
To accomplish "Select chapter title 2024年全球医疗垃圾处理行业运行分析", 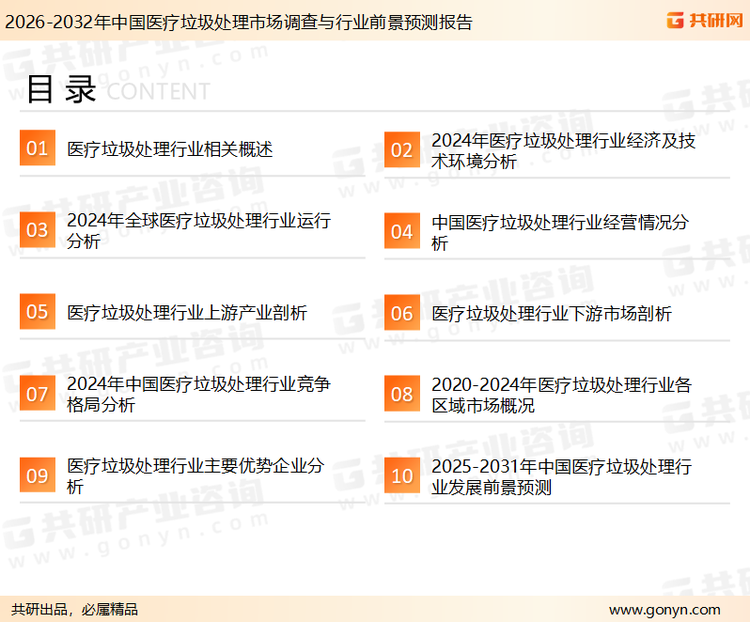I will point(199,231).
